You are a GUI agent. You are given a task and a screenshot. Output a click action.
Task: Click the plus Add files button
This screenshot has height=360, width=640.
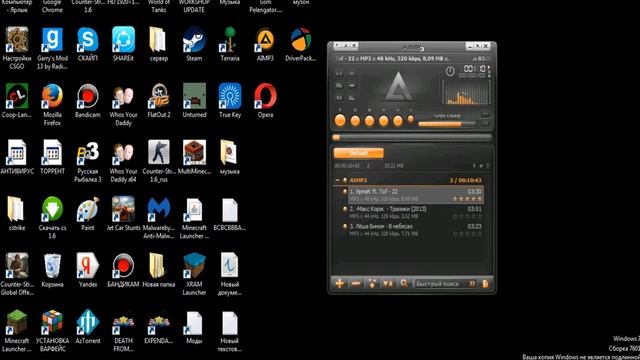(340, 283)
